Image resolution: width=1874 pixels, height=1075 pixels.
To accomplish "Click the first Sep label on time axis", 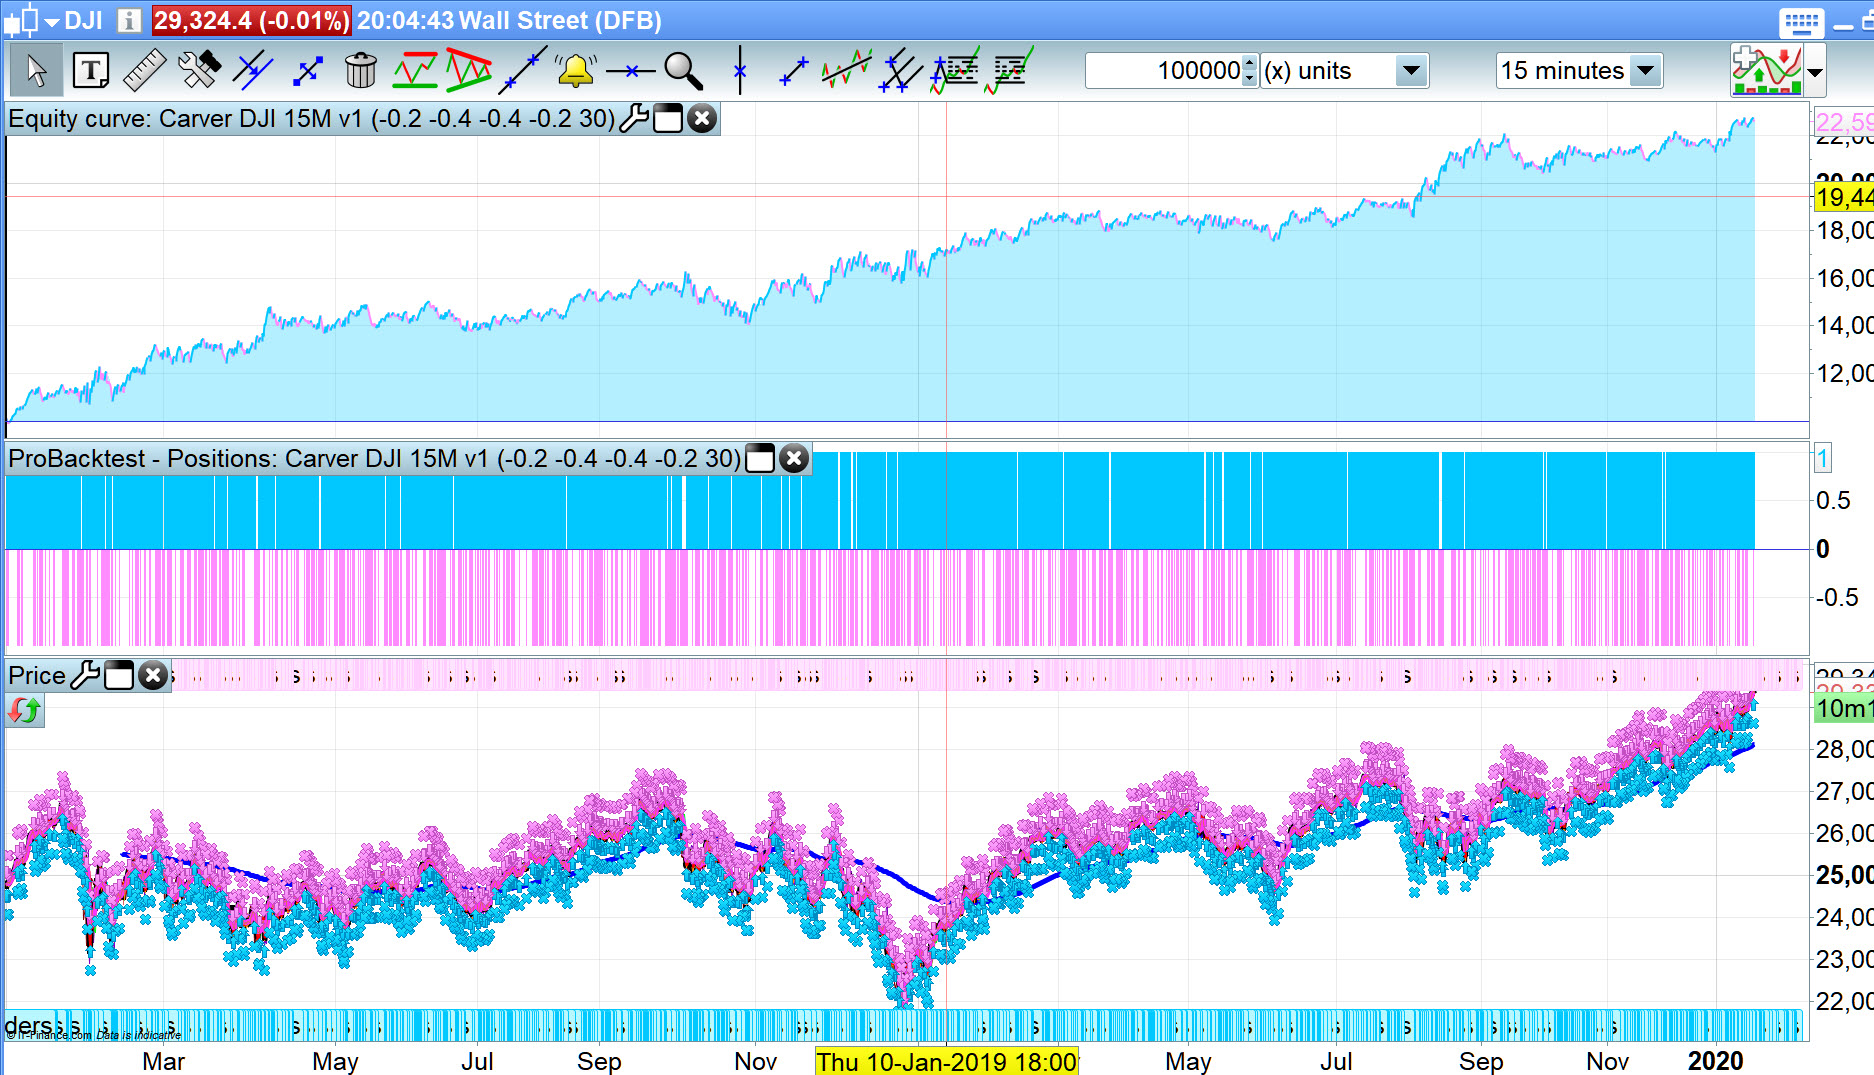I will click(599, 1061).
